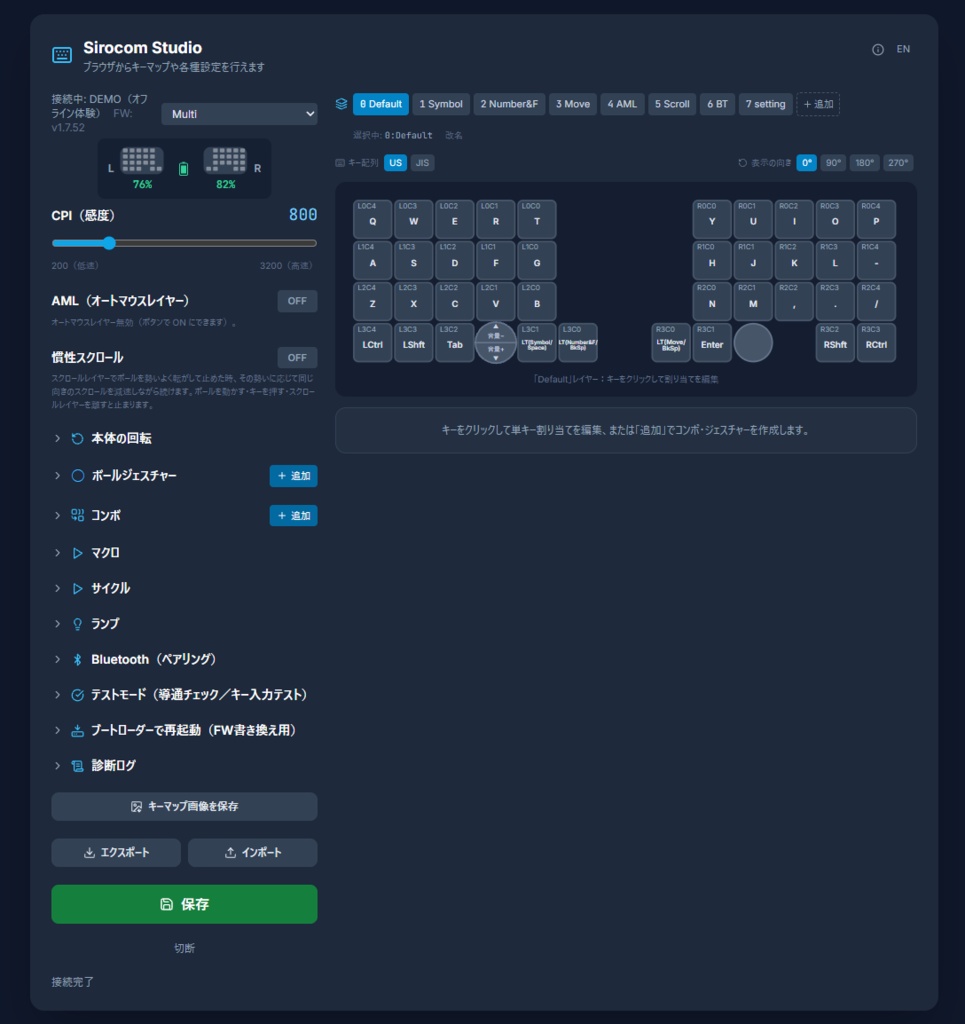This screenshot has height=1024, width=965.
Task: Click the 切断 disconnect link
Action: [184, 948]
